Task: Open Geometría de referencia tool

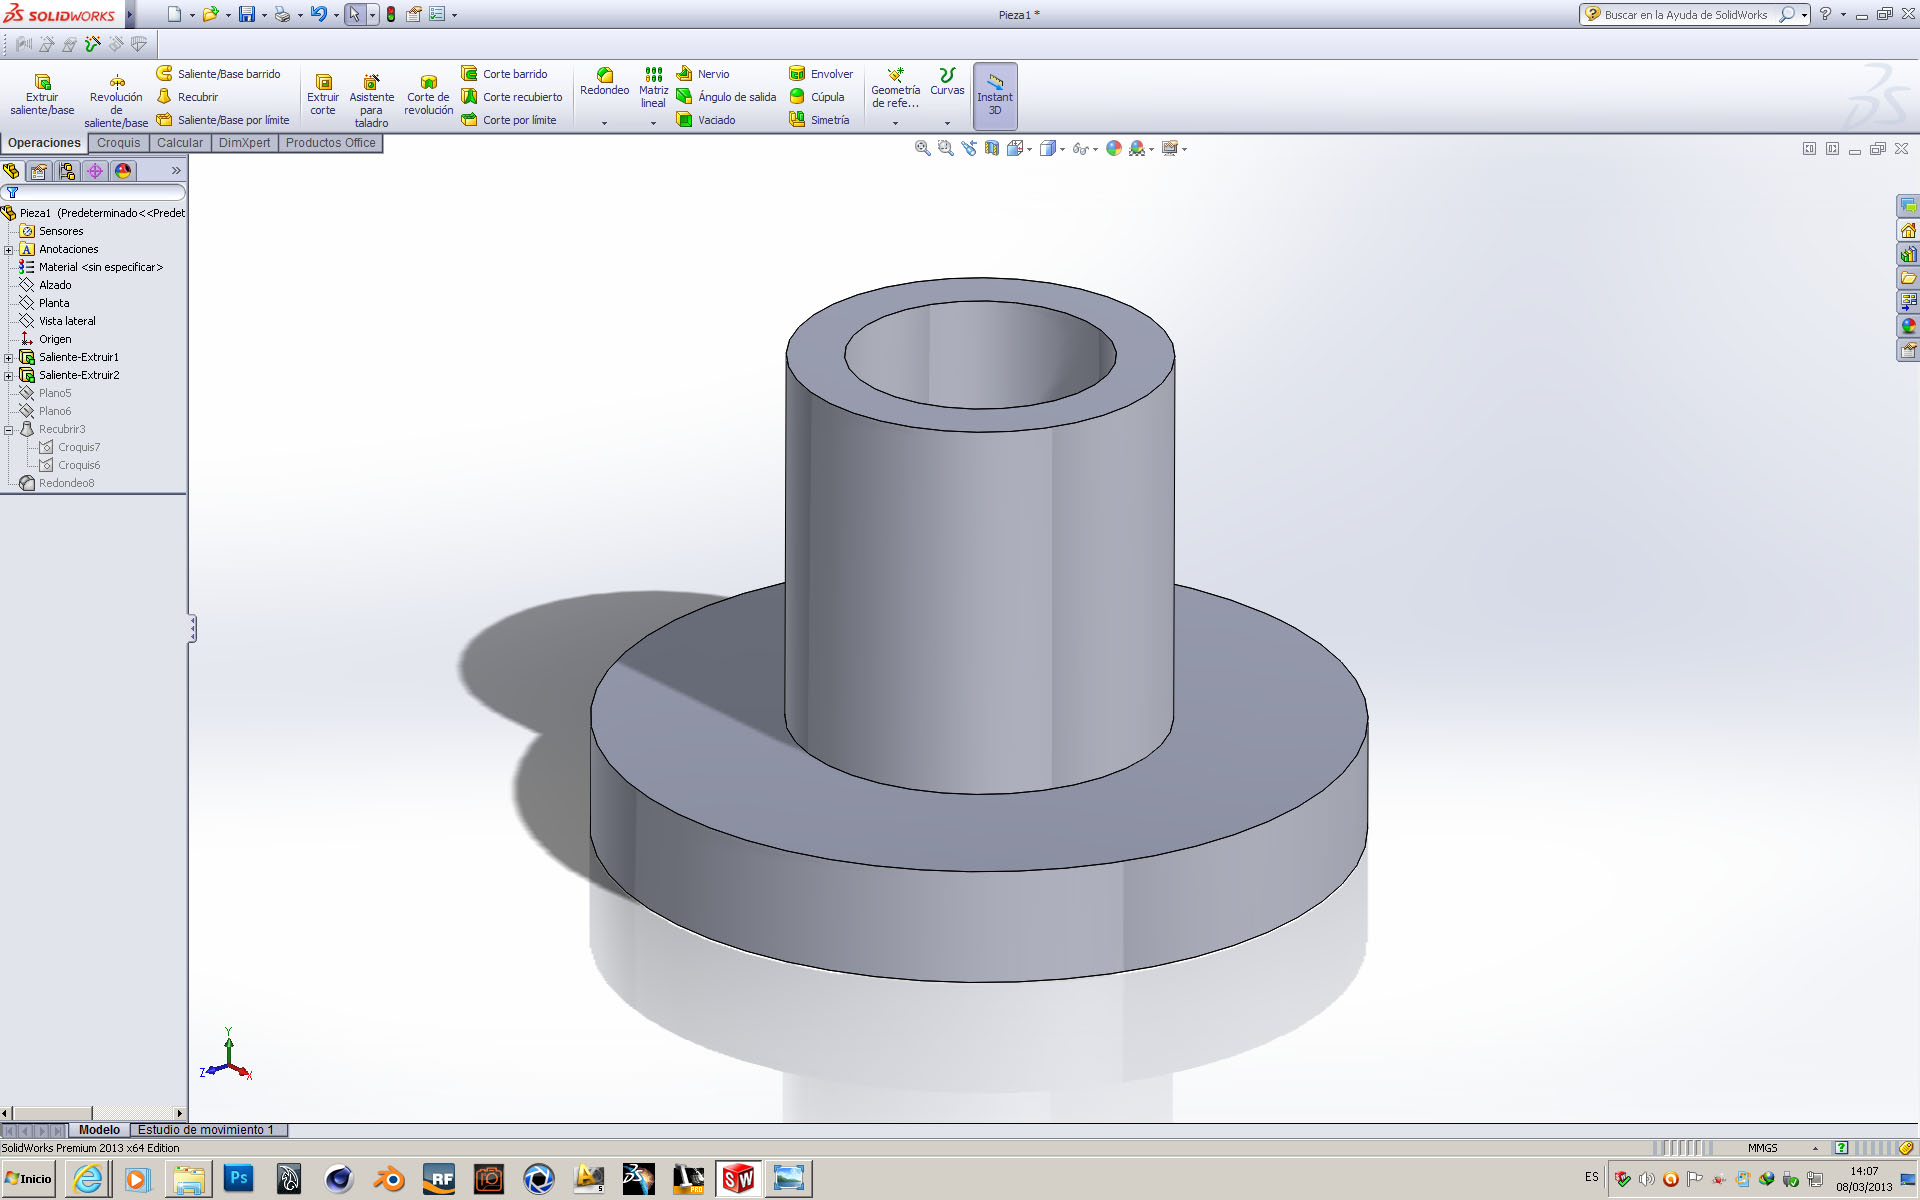Action: tap(895, 88)
